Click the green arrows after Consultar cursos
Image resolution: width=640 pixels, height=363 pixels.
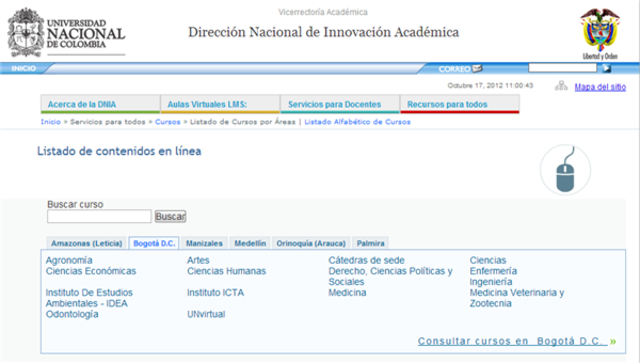(x=613, y=342)
